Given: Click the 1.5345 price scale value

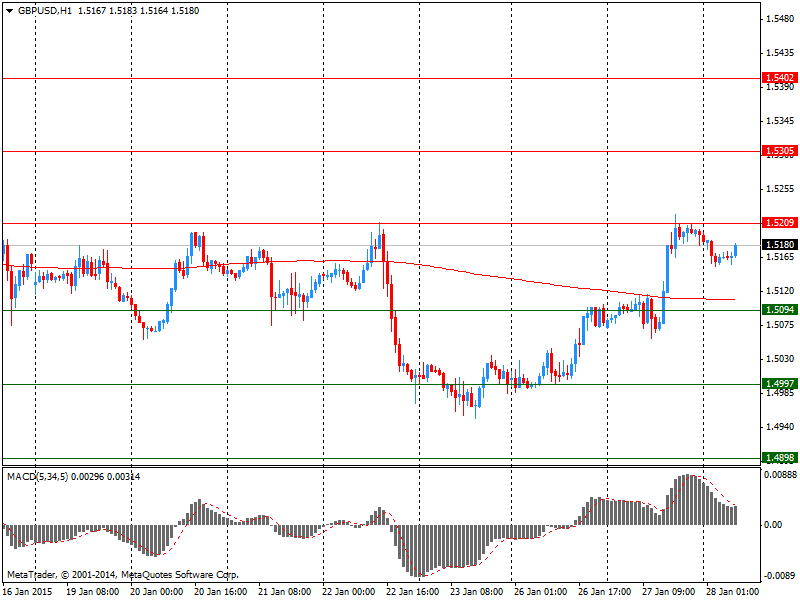Looking at the screenshot, I should 780,121.
